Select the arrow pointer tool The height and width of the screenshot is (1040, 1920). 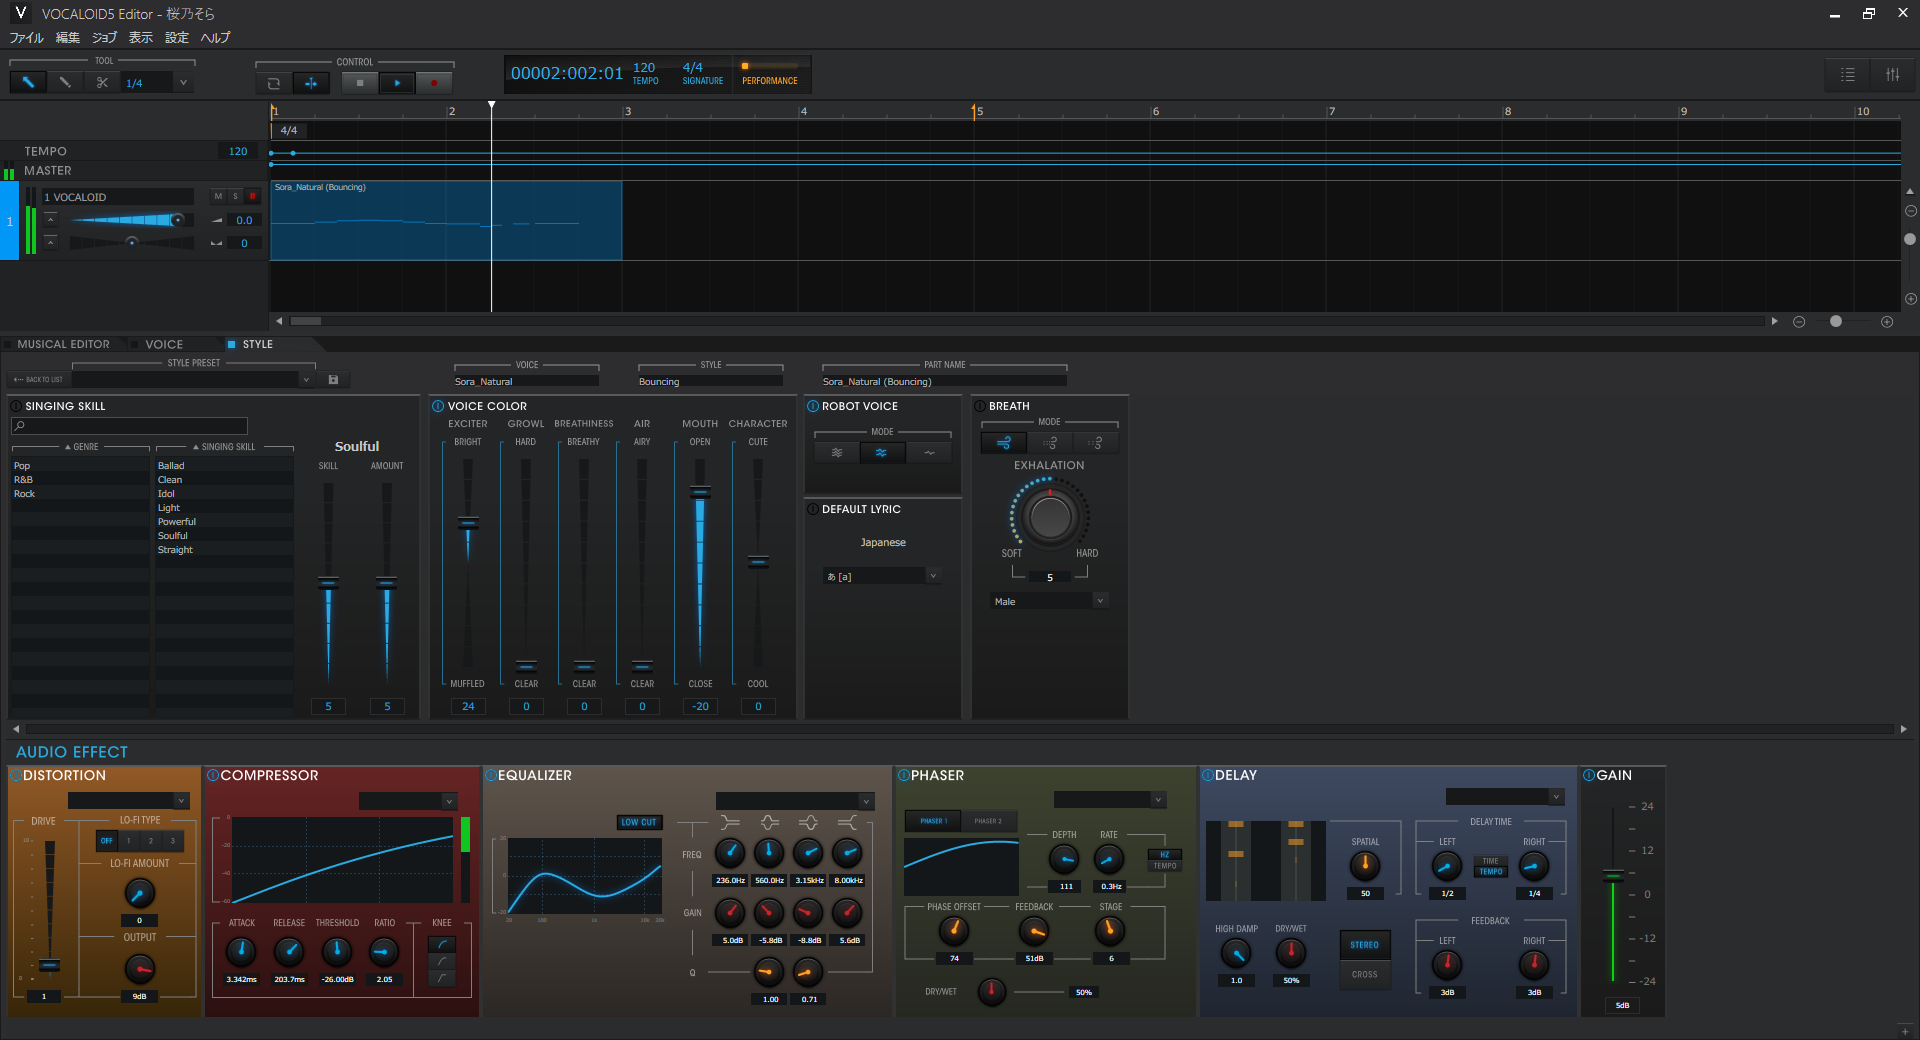tap(28, 83)
